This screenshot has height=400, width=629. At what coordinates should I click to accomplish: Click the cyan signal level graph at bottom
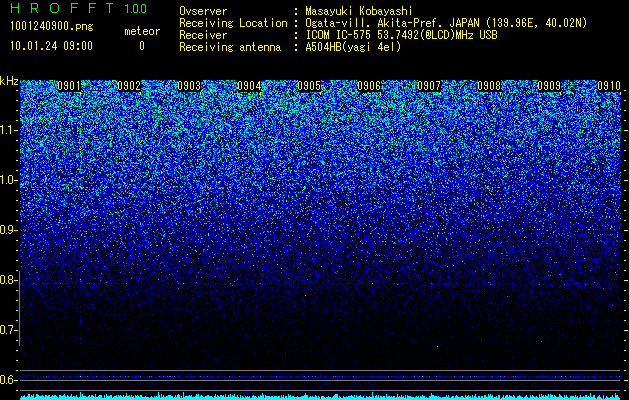click(321, 396)
